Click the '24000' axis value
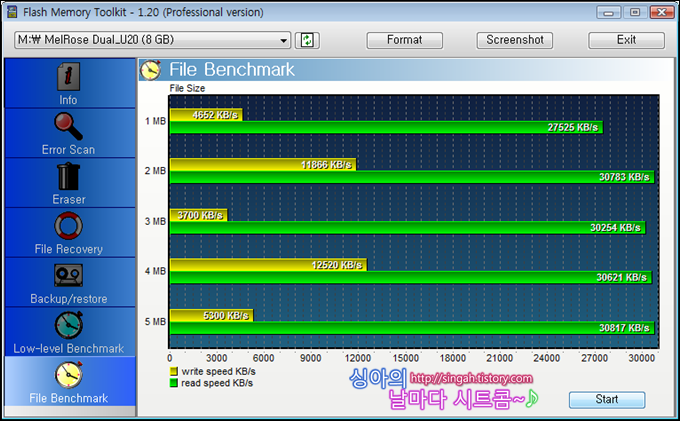Viewport: 680px width, 421px height. (x=546, y=358)
